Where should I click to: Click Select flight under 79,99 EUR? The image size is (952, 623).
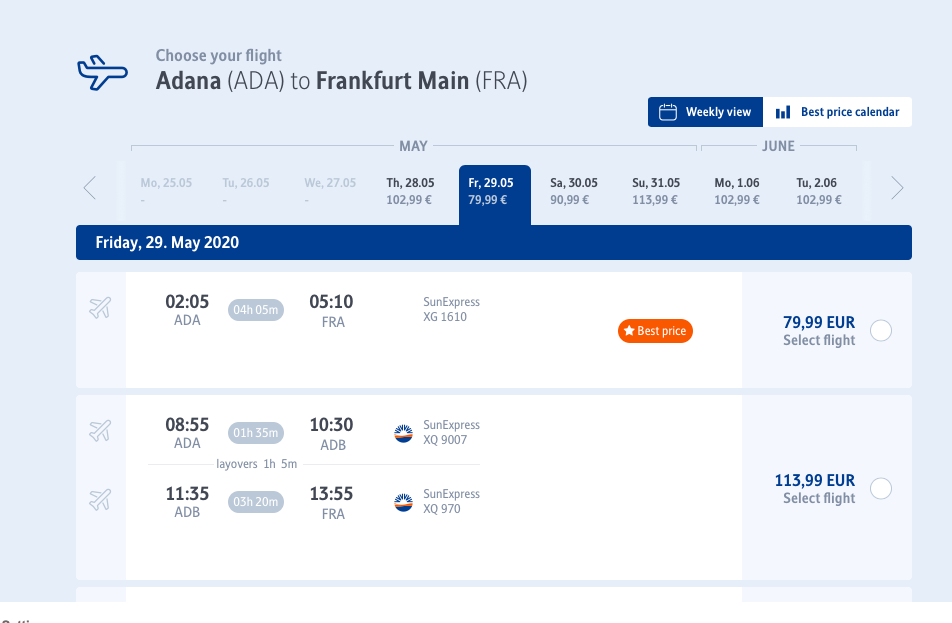(818, 340)
